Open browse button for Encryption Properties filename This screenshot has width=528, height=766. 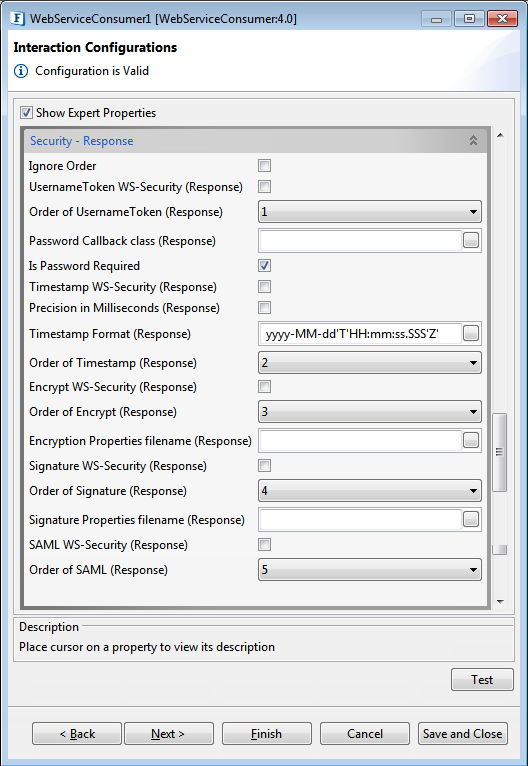click(471, 441)
